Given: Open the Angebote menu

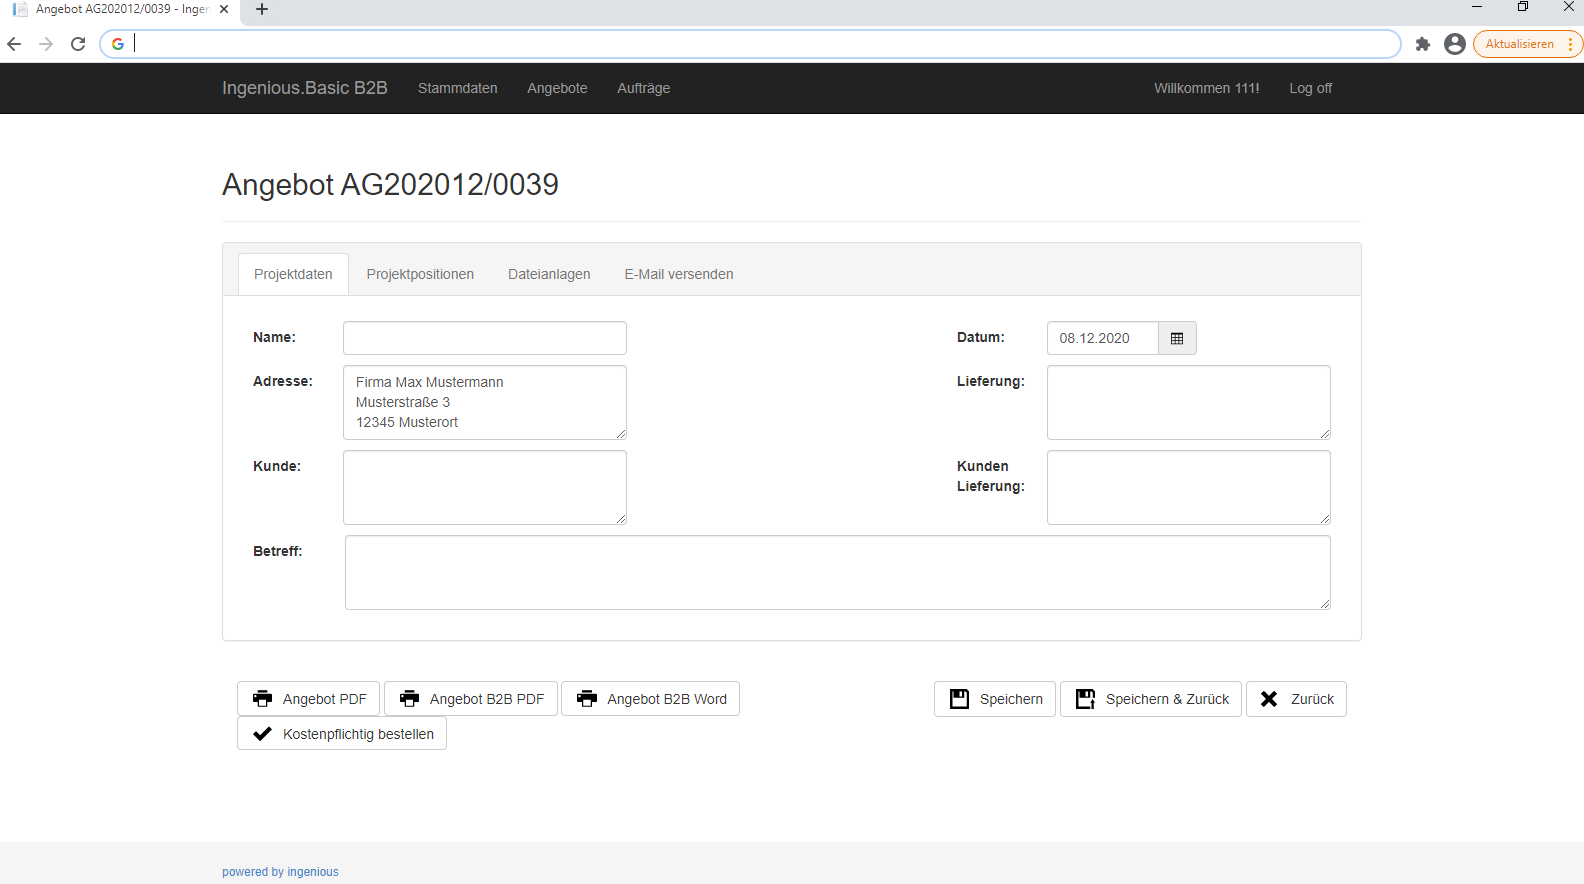Looking at the screenshot, I should [x=557, y=88].
